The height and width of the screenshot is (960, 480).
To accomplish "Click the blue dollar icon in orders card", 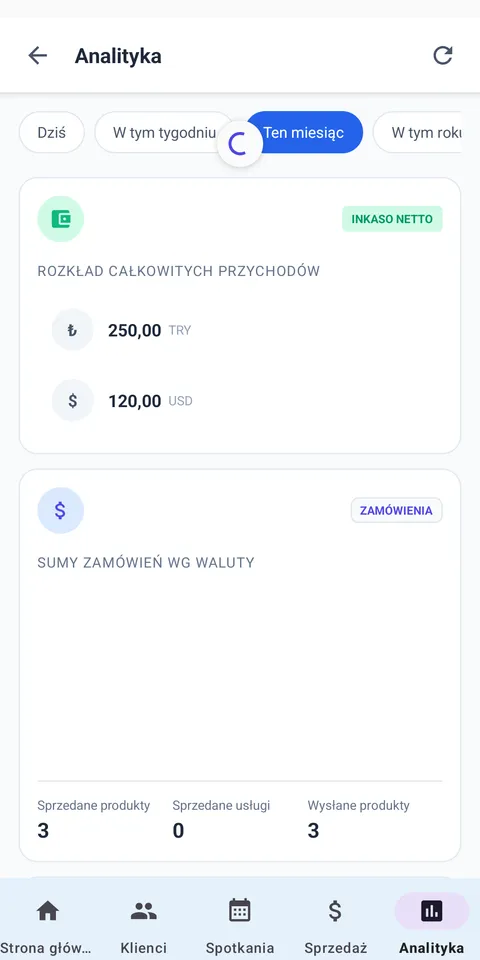I will 61,511.
